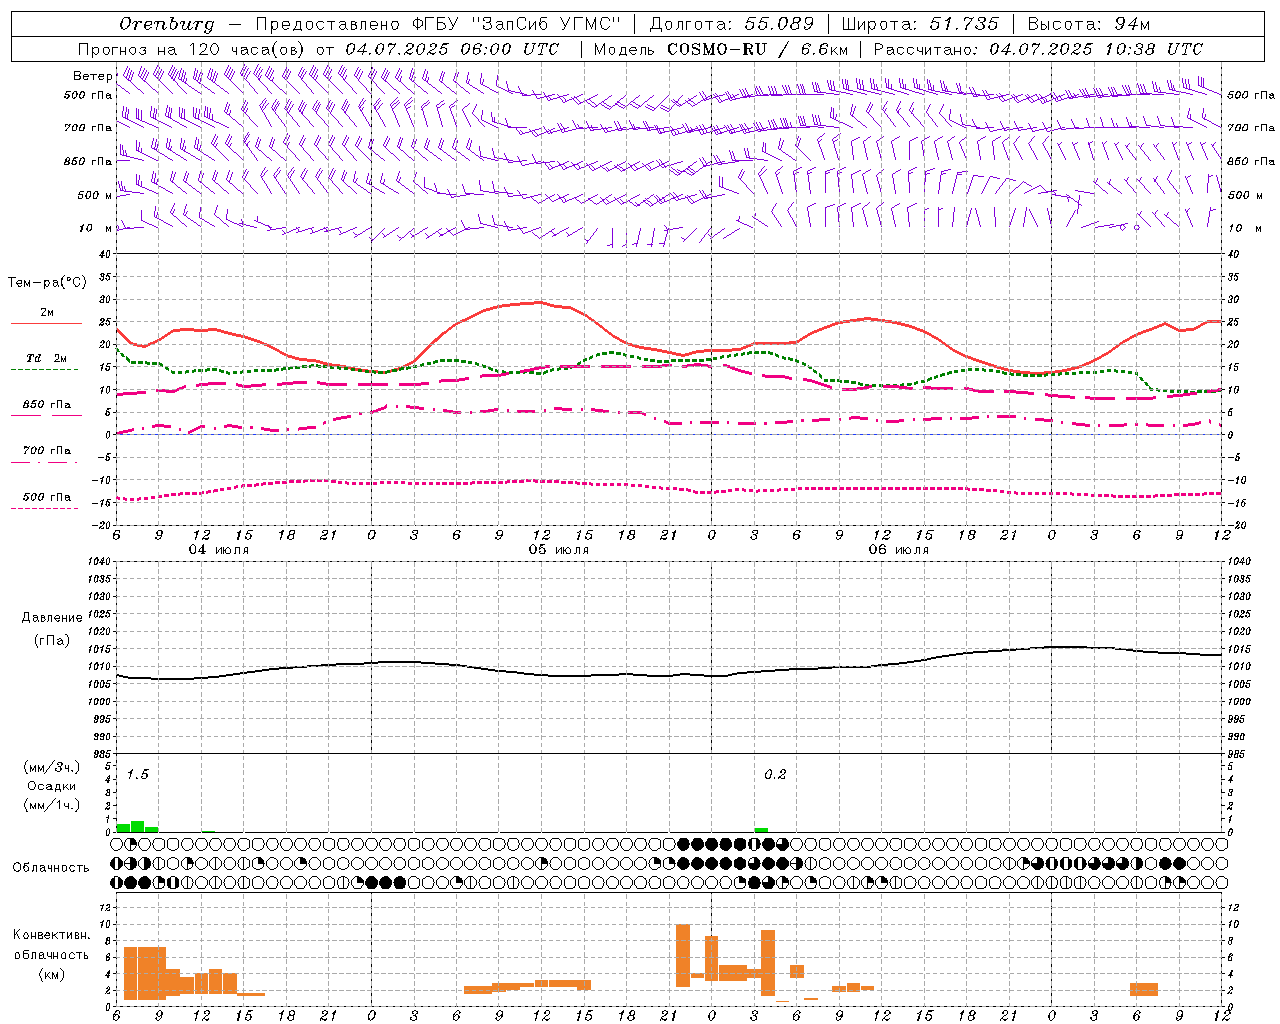
Task: Click the Td 2м legend label
Action: coord(47,358)
